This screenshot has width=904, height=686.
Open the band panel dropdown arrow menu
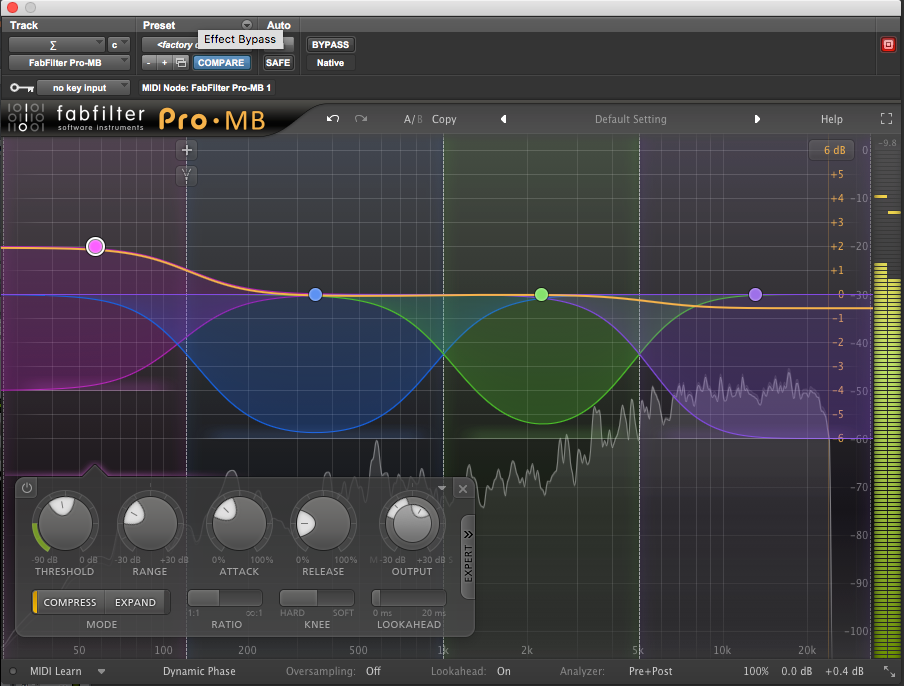pos(442,488)
